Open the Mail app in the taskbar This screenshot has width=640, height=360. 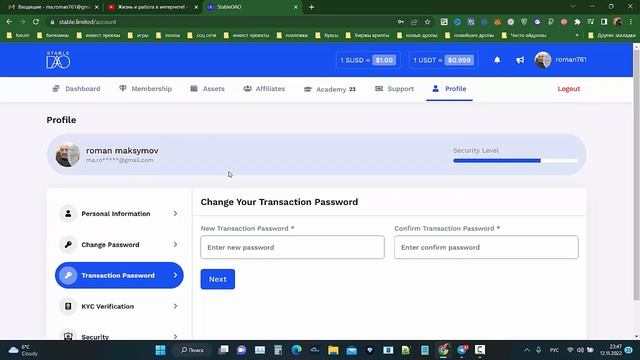[351, 350]
